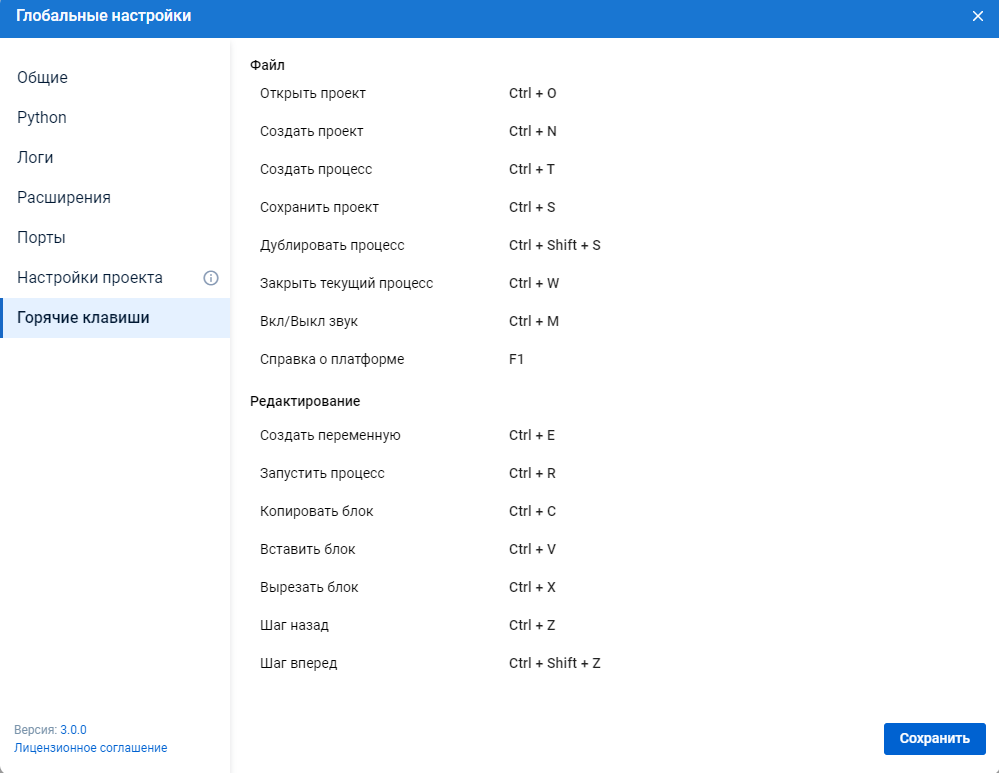The height and width of the screenshot is (773, 999).
Task: Select the Логи sidebar item
Action: 36,158
